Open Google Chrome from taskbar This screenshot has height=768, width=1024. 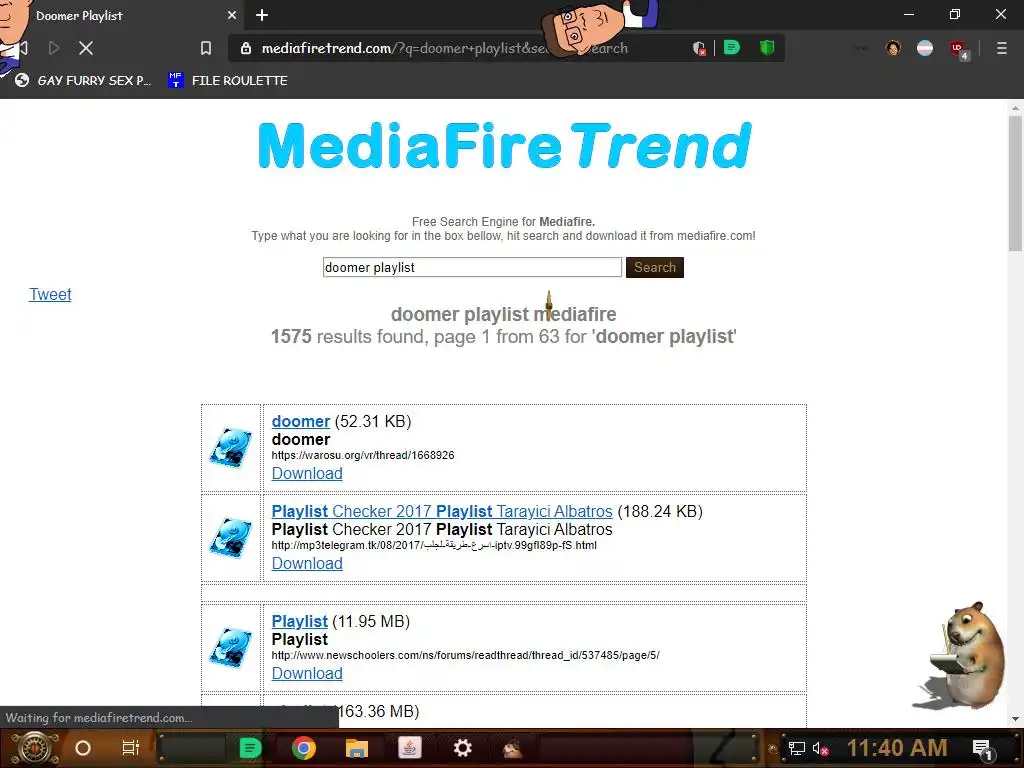pyautogui.click(x=304, y=748)
